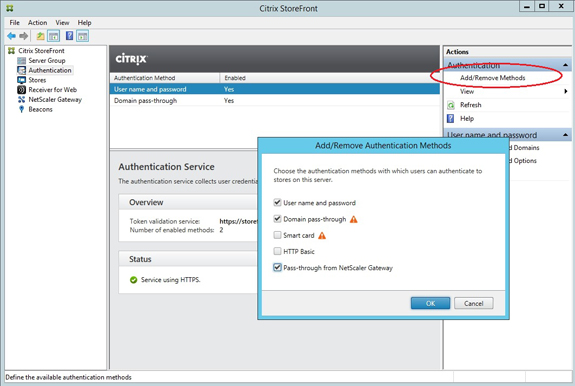
Task: Click the Help question mark icon in Actions
Action: coord(451,118)
